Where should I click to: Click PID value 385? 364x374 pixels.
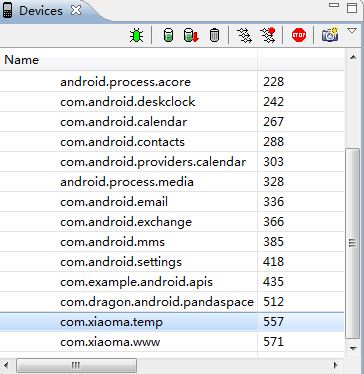coord(273,242)
